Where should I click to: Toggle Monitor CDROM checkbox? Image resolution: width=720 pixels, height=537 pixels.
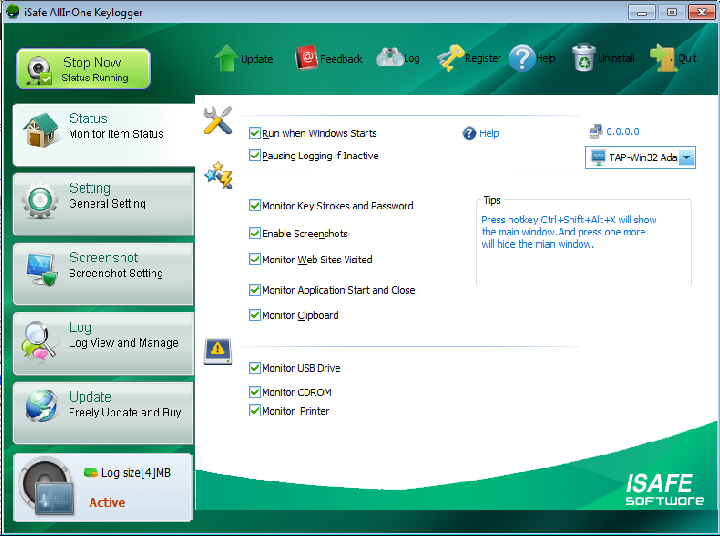[254, 392]
